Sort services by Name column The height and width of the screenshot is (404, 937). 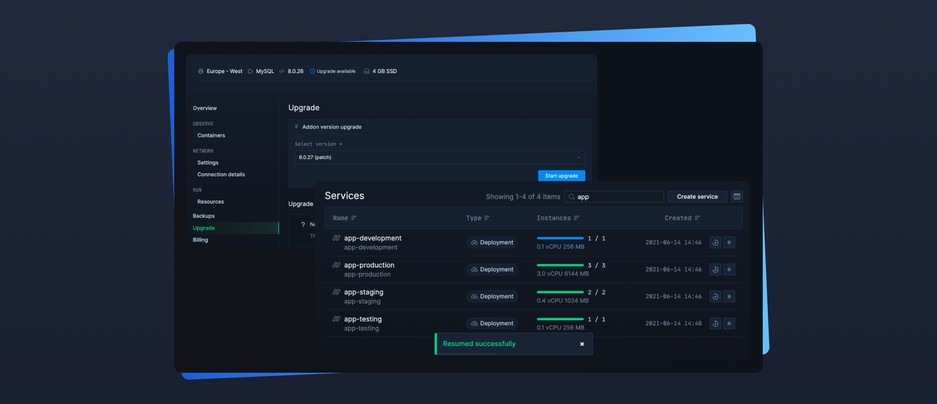pyautogui.click(x=345, y=218)
